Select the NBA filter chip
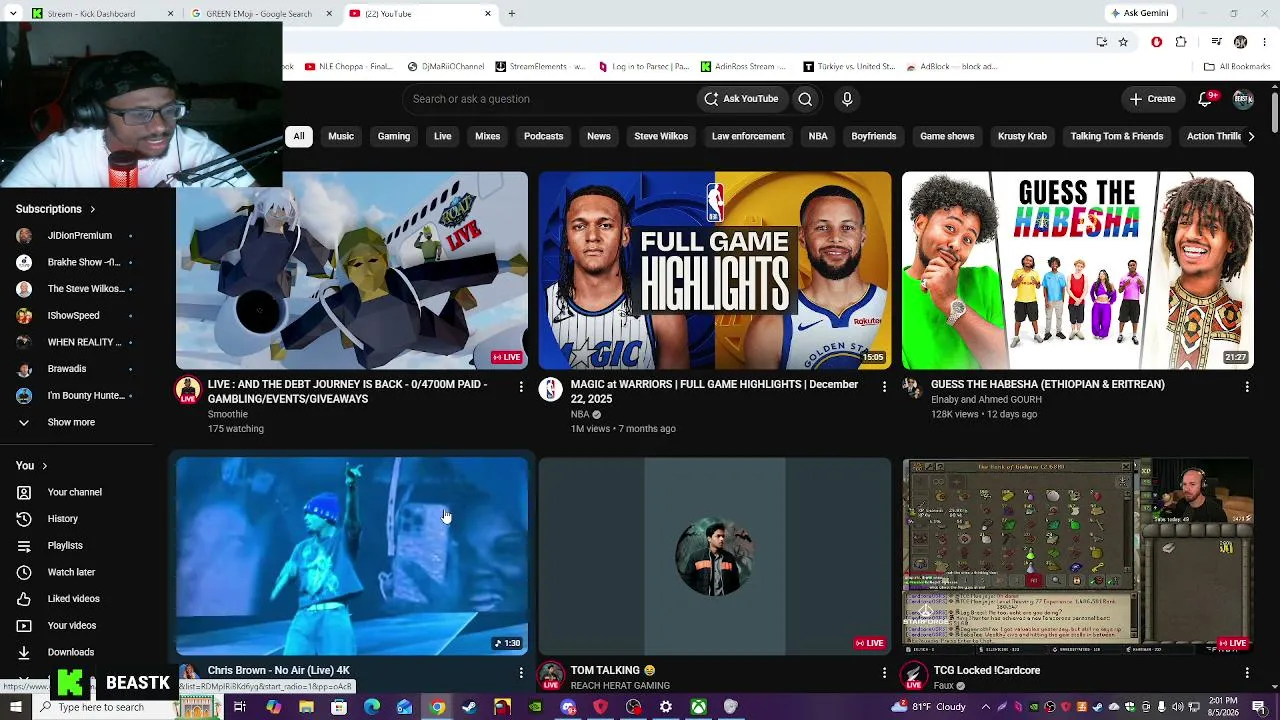The height and width of the screenshot is (720, 1280). [x=818, y=136]
